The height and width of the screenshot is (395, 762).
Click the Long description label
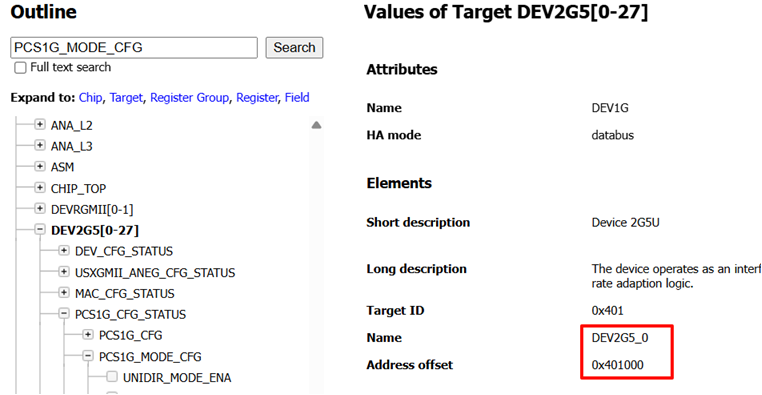click(416, 269)
